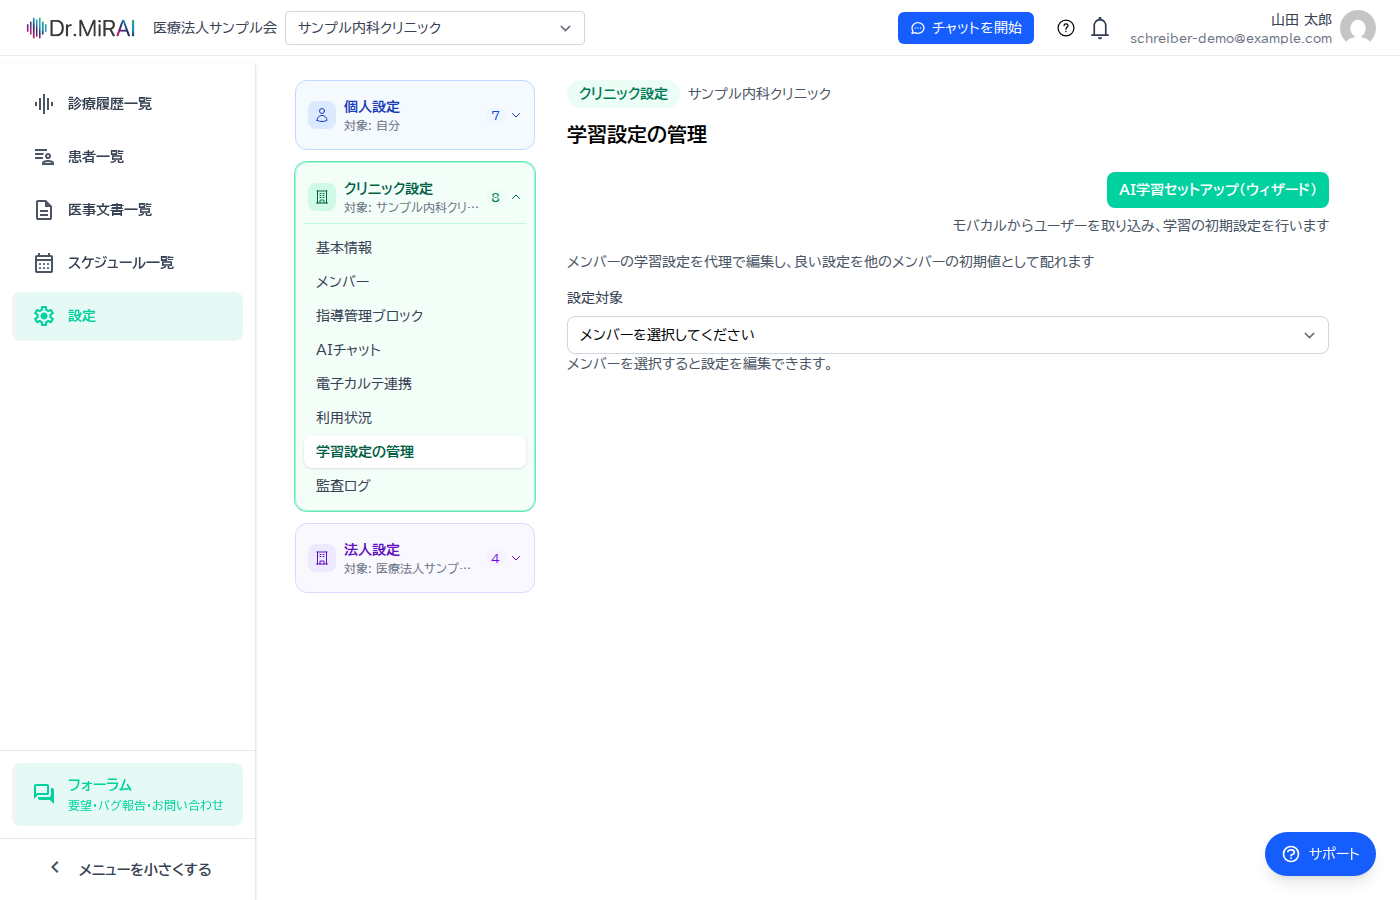The width and height of the screenshot is (1400, 900).
Task: Click the 個人設定 person icon
Action: [322, 115]
